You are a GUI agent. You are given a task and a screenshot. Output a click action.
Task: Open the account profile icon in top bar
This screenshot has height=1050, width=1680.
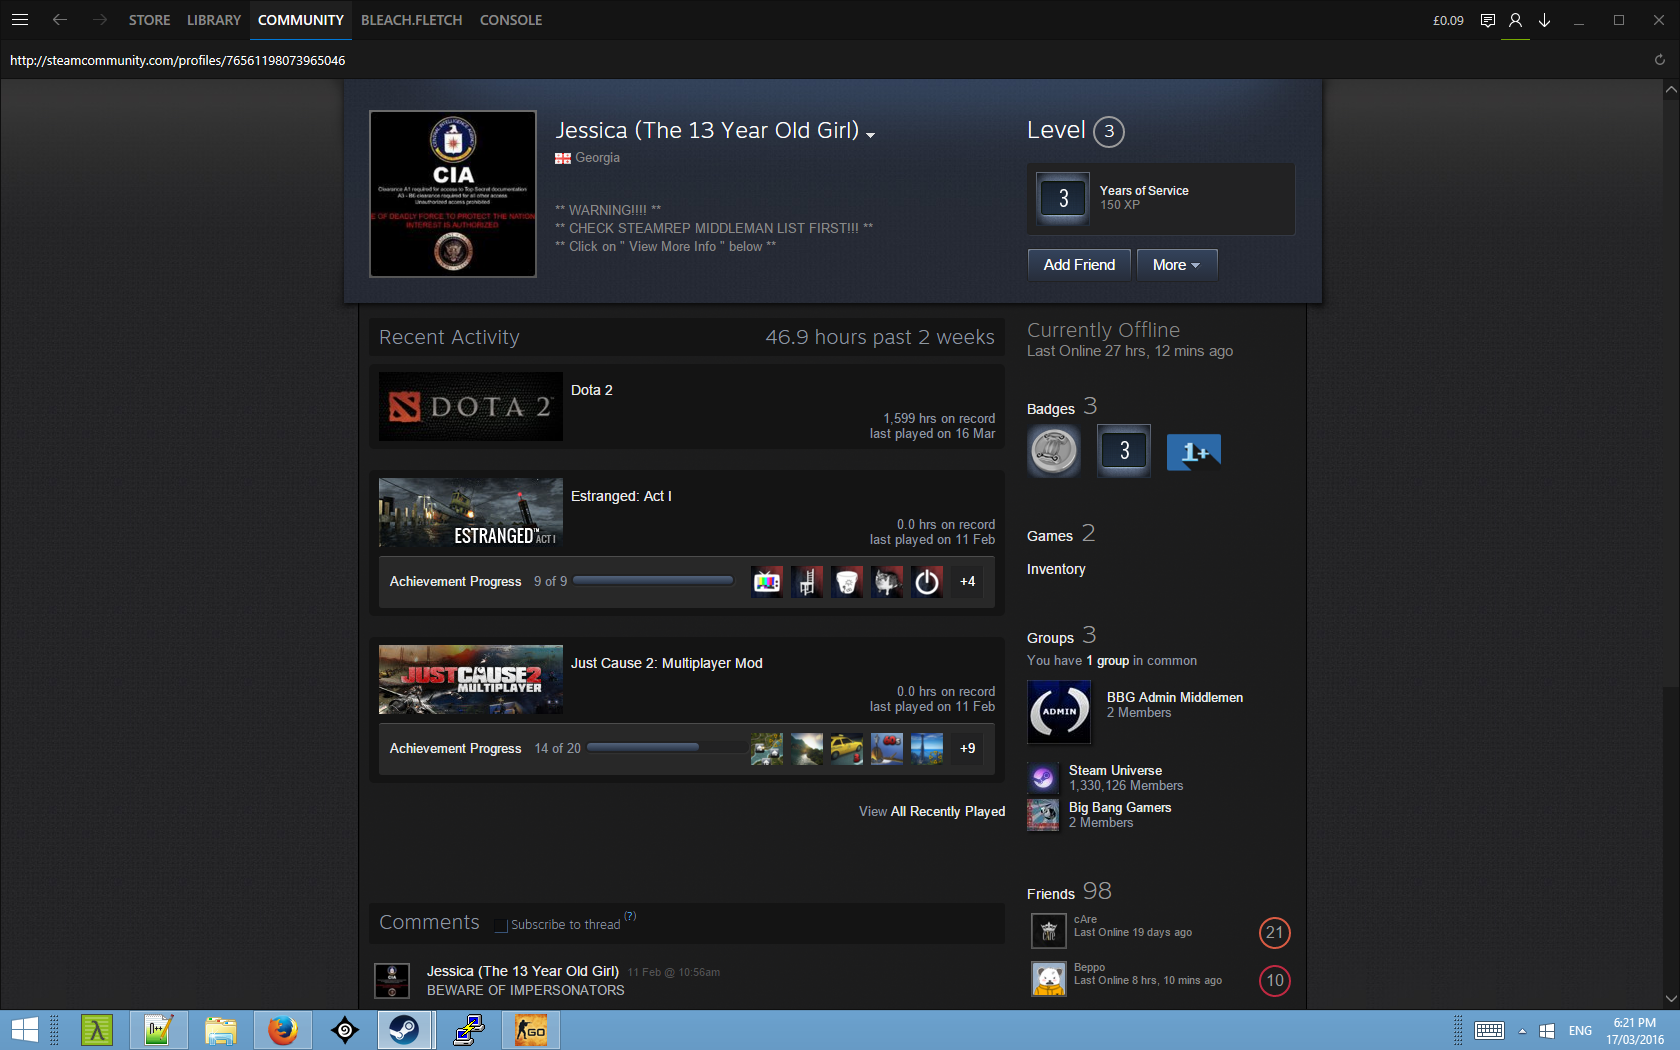(1516, 20)
